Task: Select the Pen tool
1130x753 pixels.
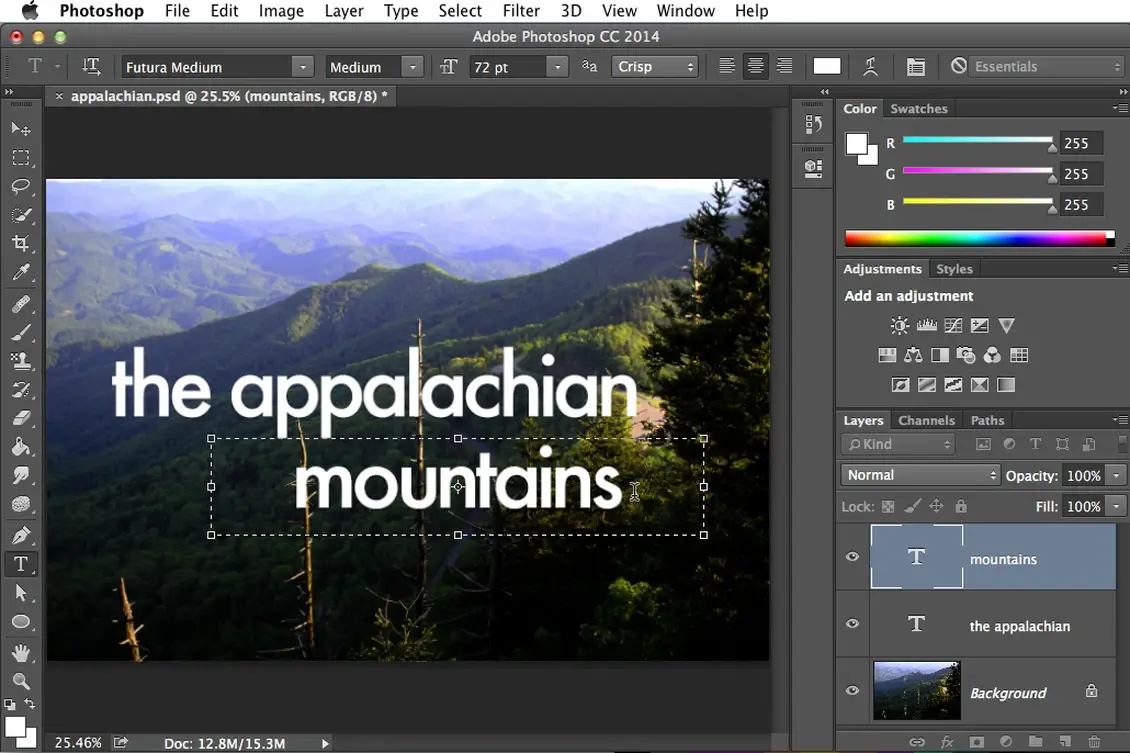Action: pos(21,534)
